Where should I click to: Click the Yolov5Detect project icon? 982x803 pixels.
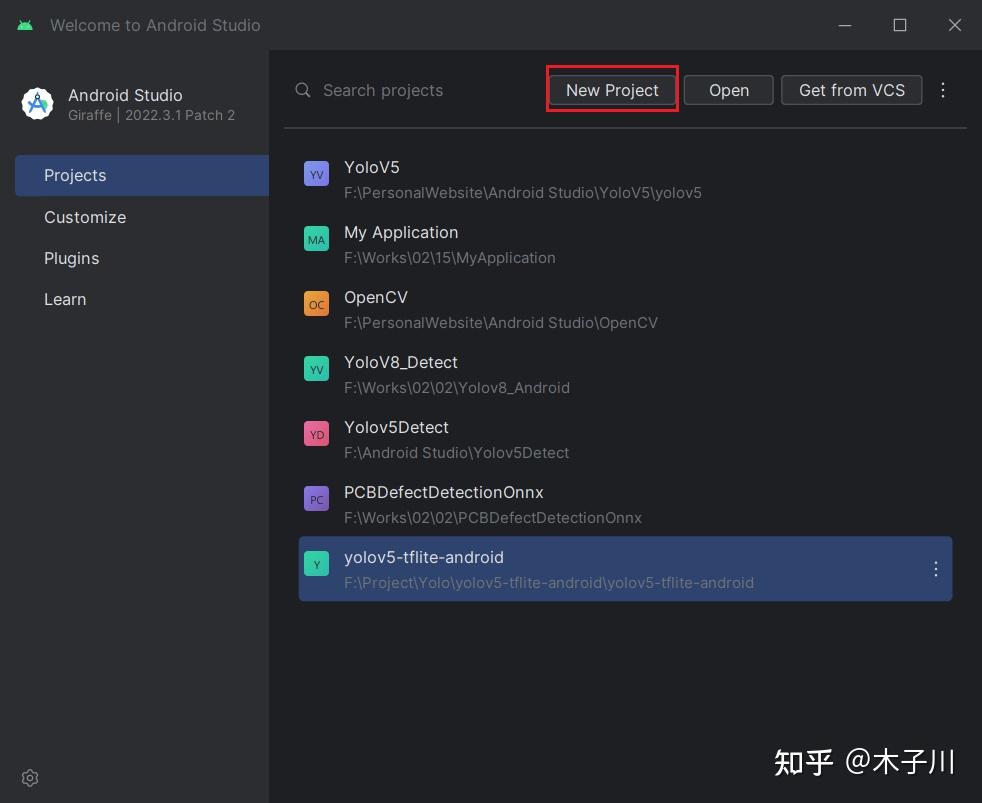pyautogui.click(x=316, y=433)
